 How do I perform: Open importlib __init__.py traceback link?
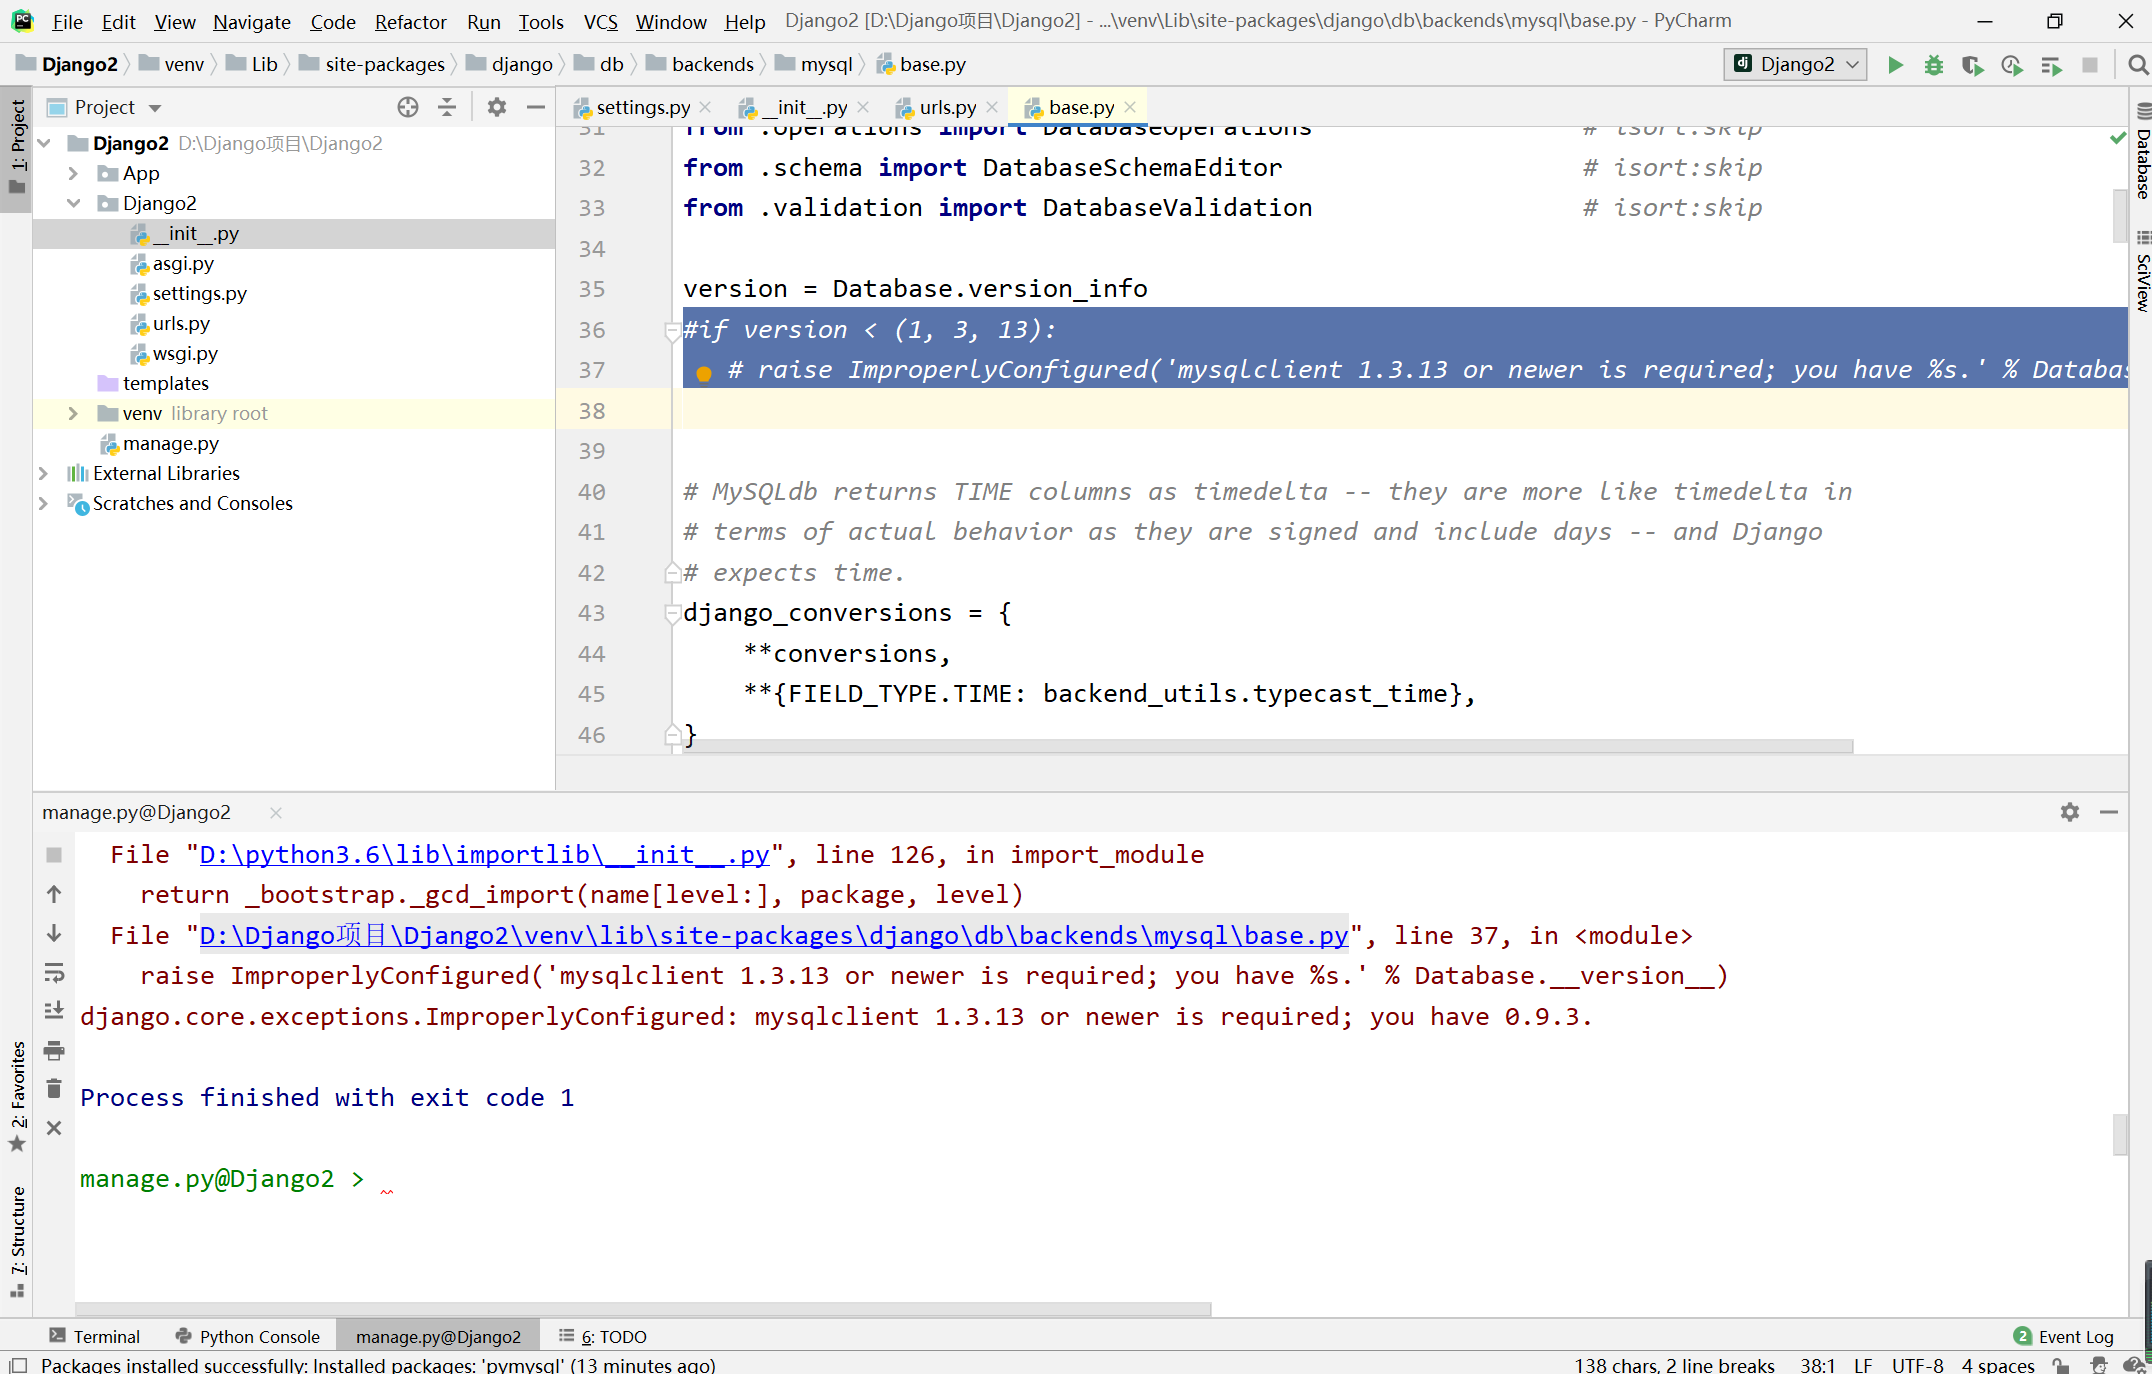click(484, 855)
